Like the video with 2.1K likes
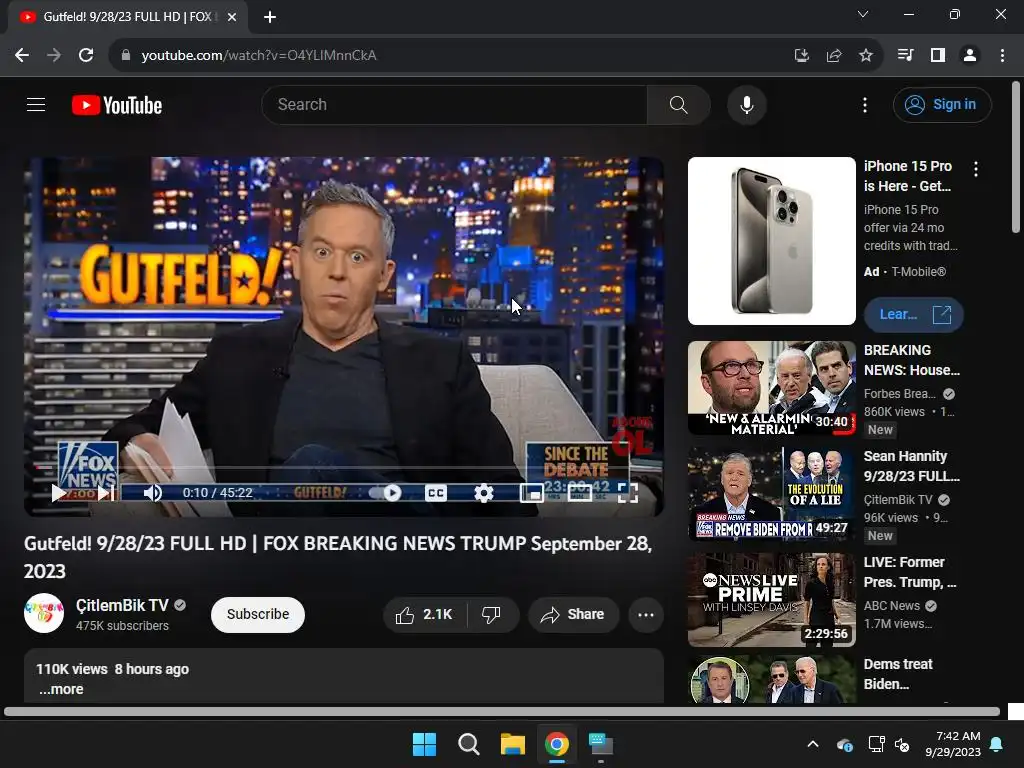Image resolution: width=1024 pixels, height=768 pixels. (424, 615)
